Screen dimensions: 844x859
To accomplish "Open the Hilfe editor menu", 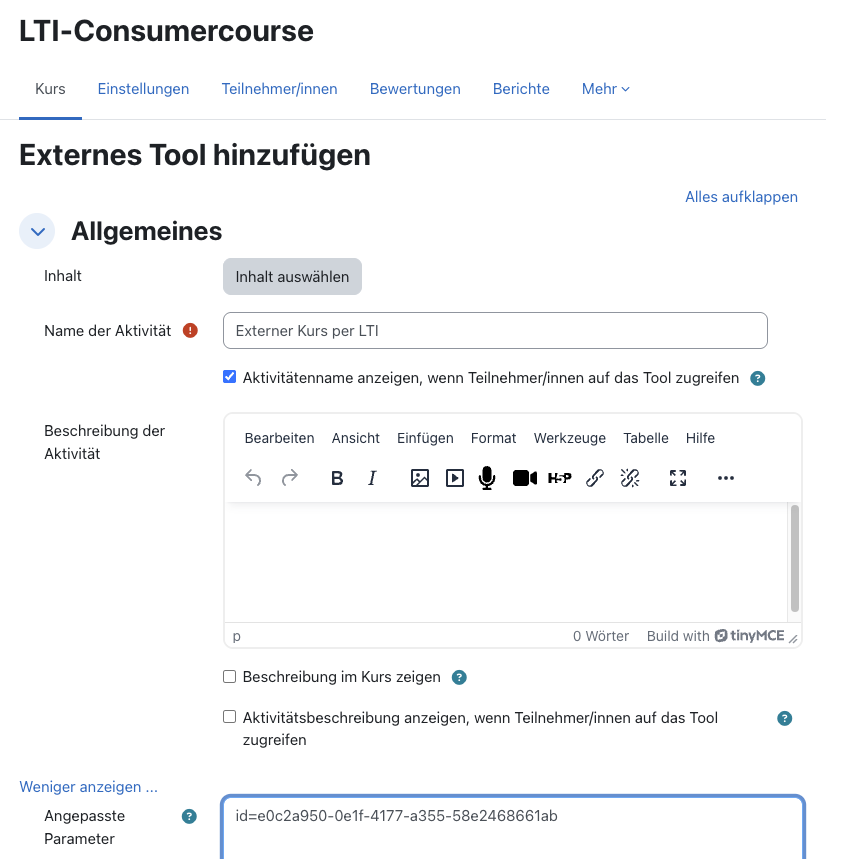I will 700,438.
